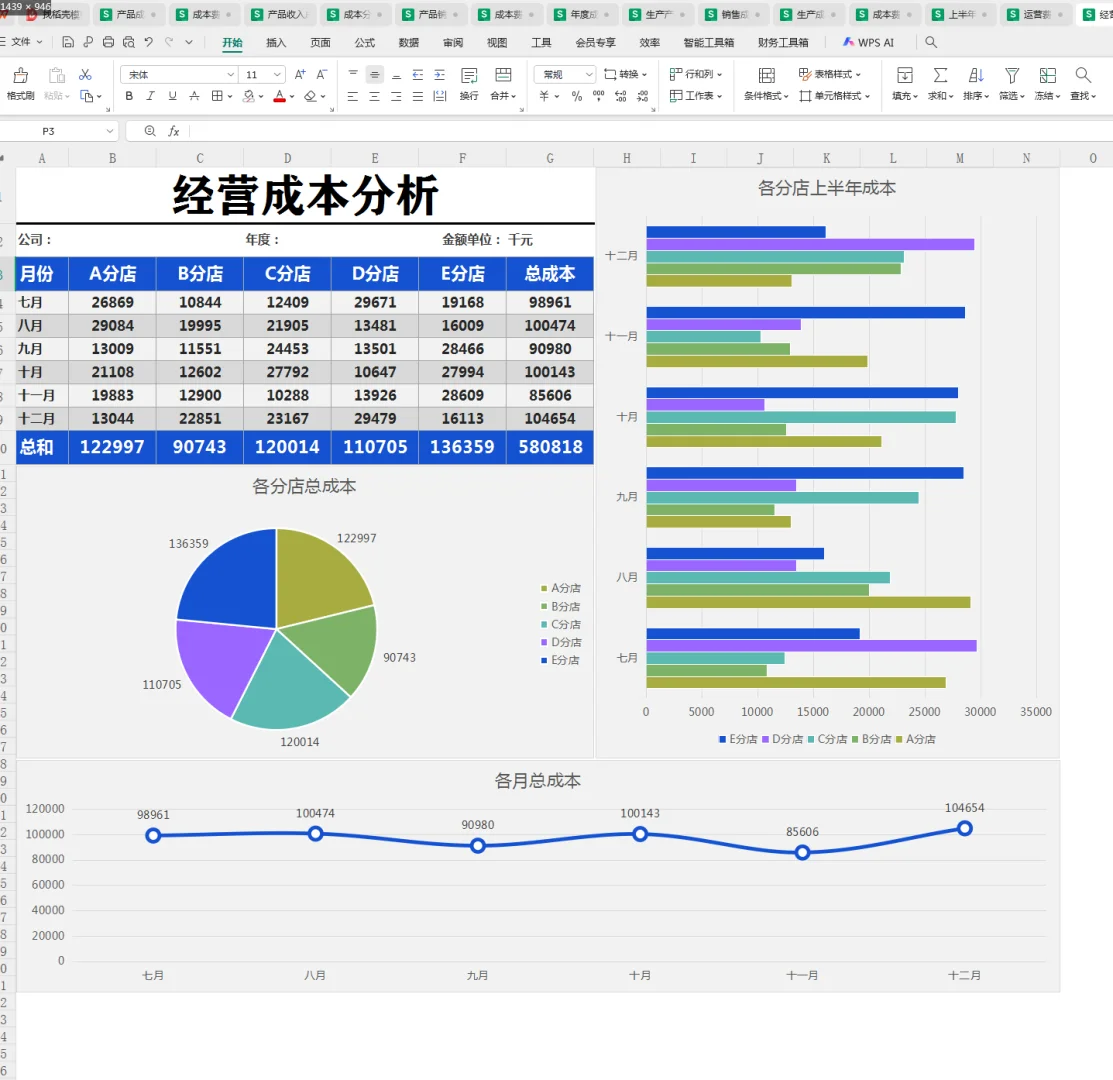Select column header E
1113x1080 pixels.
pyautogui.click(x=375, y=158)
